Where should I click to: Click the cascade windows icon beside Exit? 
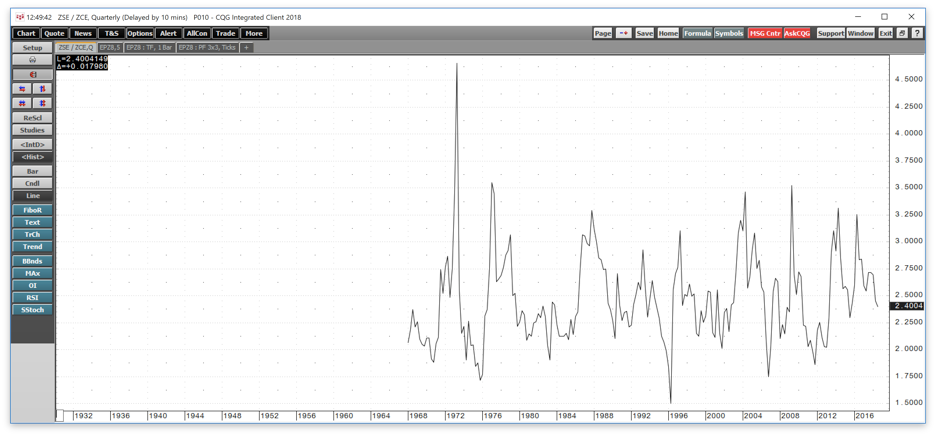(901, 33)
